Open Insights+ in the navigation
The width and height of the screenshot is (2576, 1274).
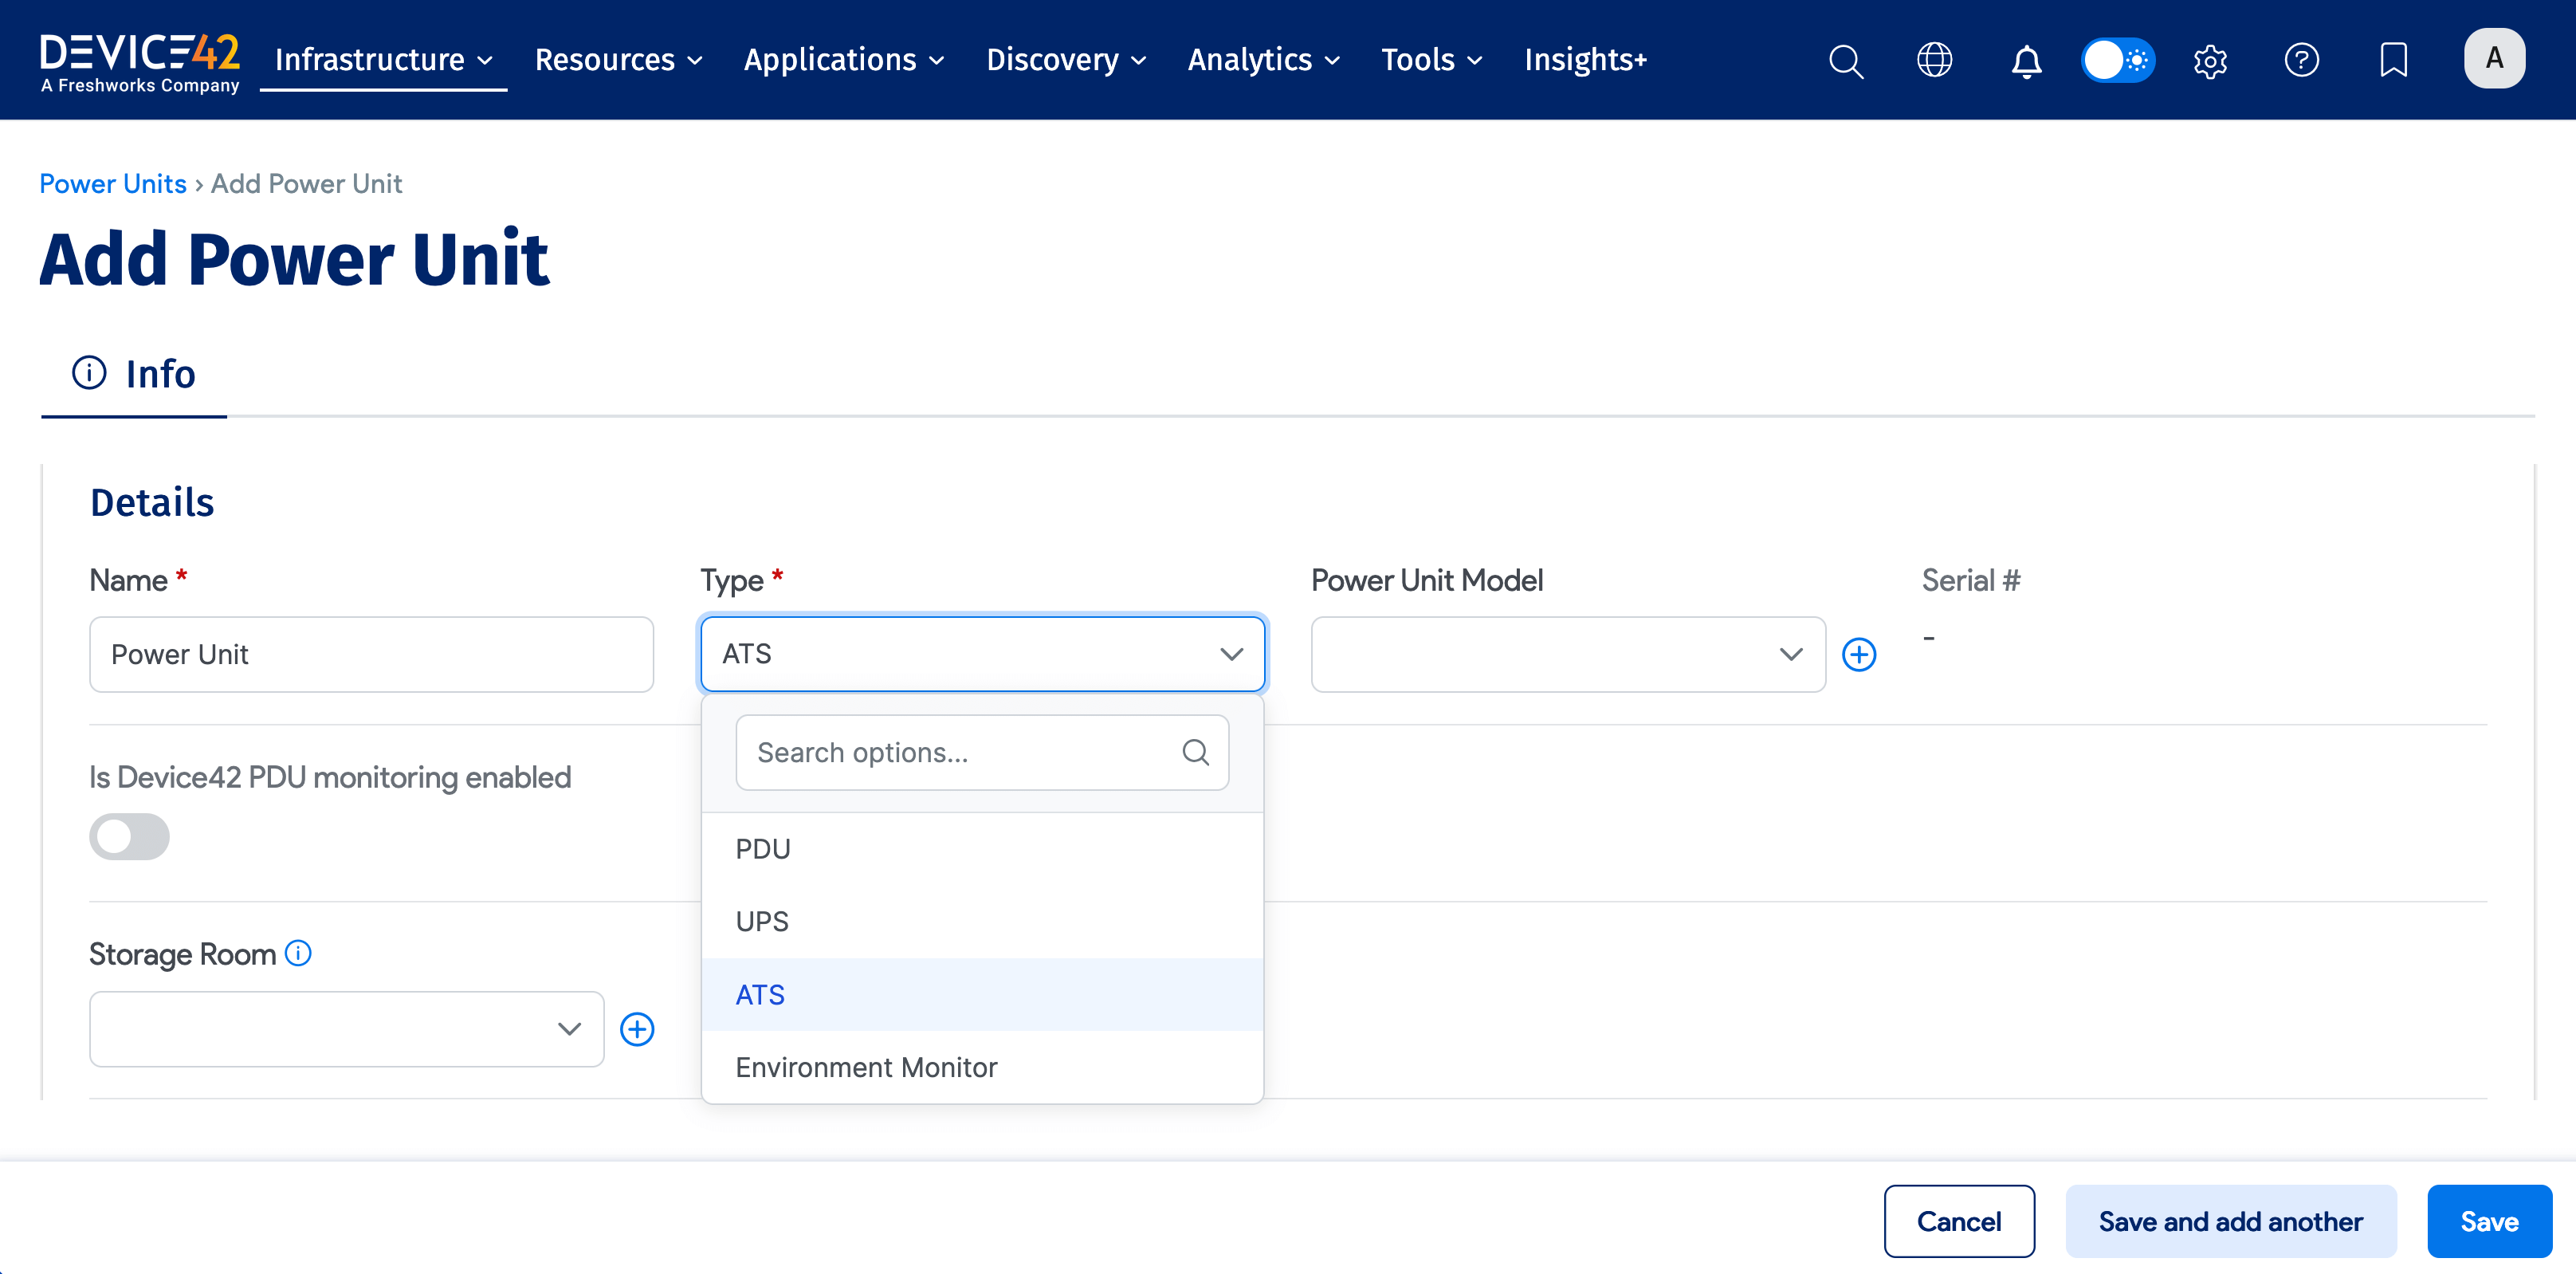click(1585, 60)
